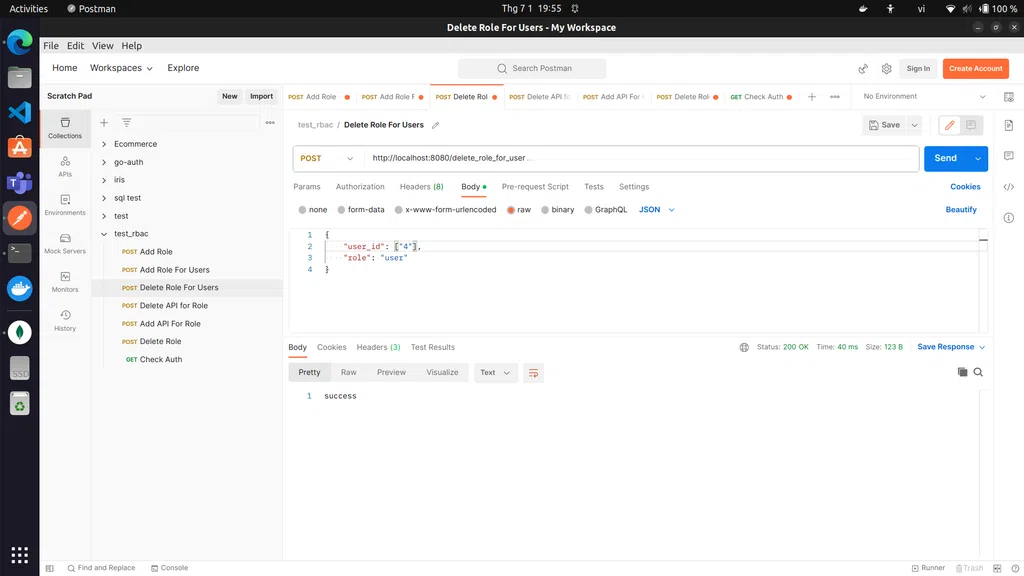Image resolution: width=1024 pixels, height=576 pixels.
Task: Click the Beautify link
Action: (961, 210)
